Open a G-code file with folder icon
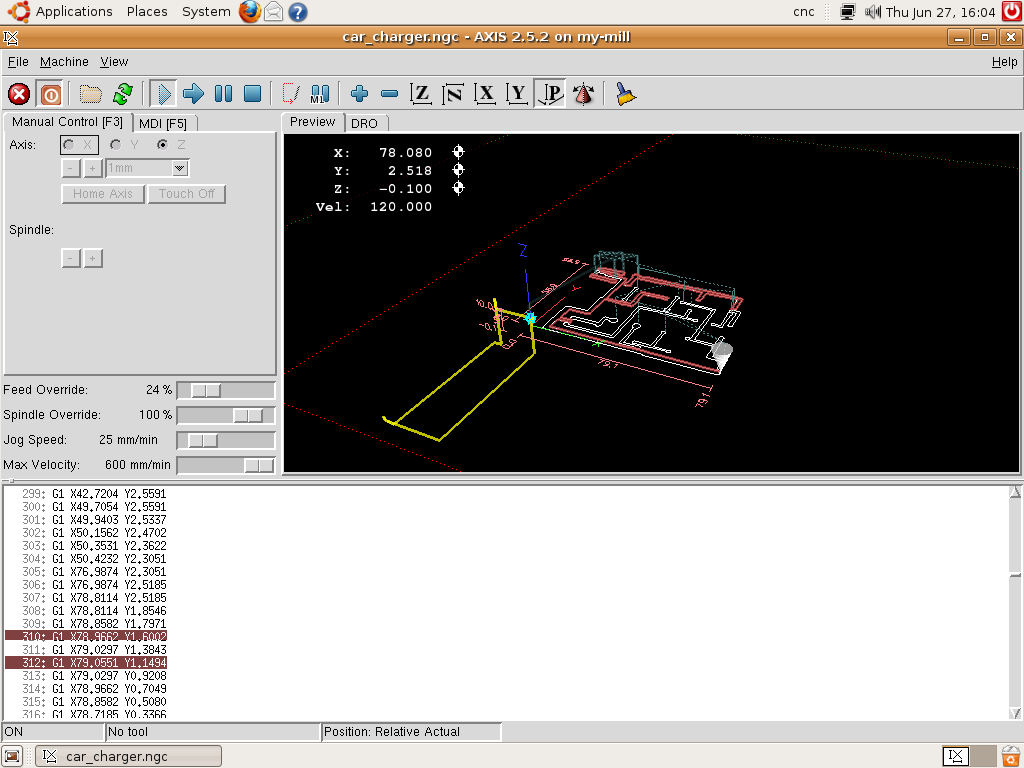 coord(91,94)
